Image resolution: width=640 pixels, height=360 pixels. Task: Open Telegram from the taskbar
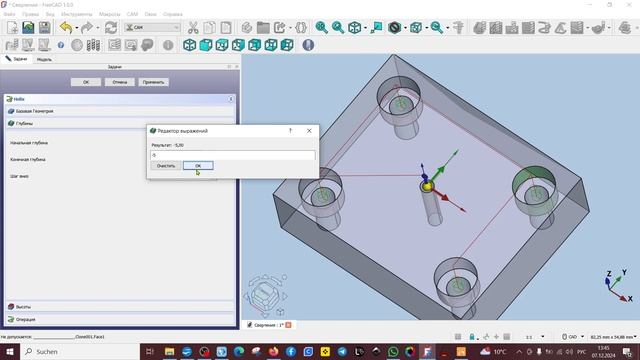[342, 351]
